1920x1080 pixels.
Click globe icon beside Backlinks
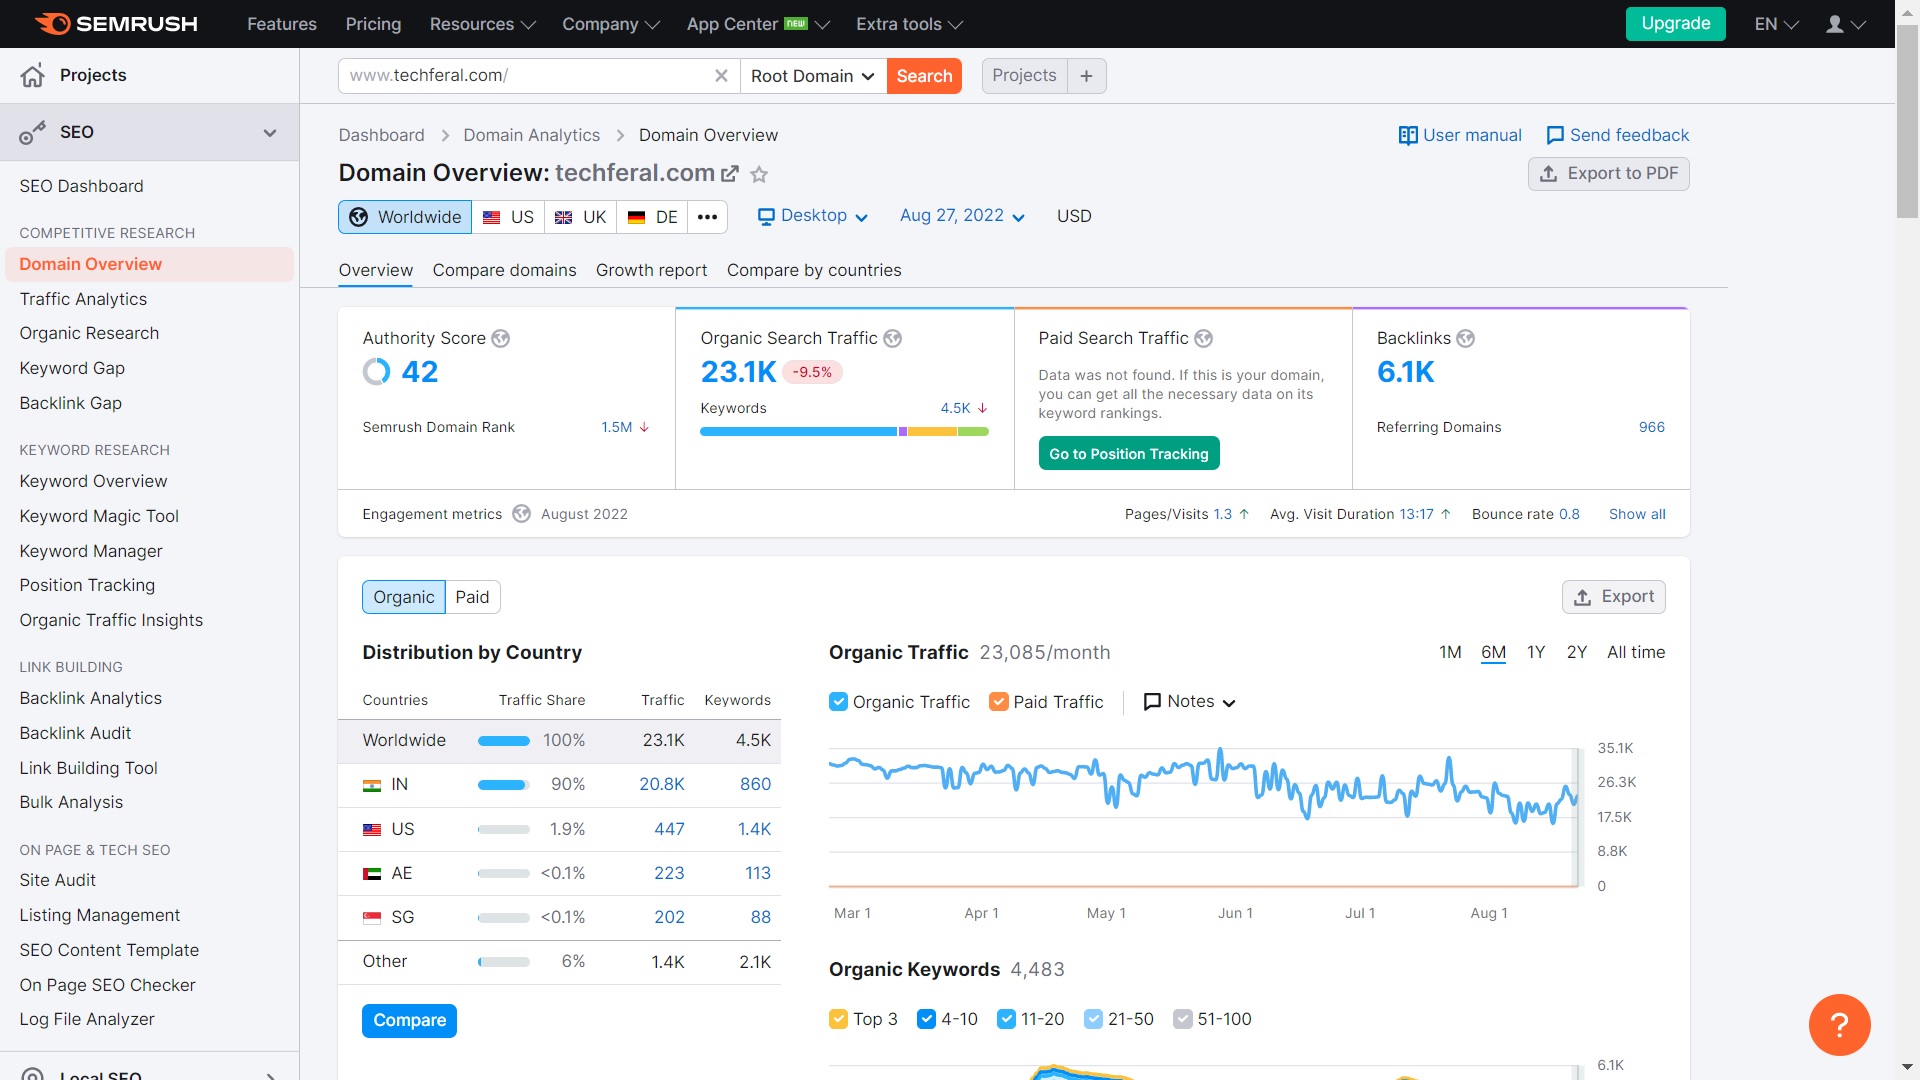coord(1466,339)
